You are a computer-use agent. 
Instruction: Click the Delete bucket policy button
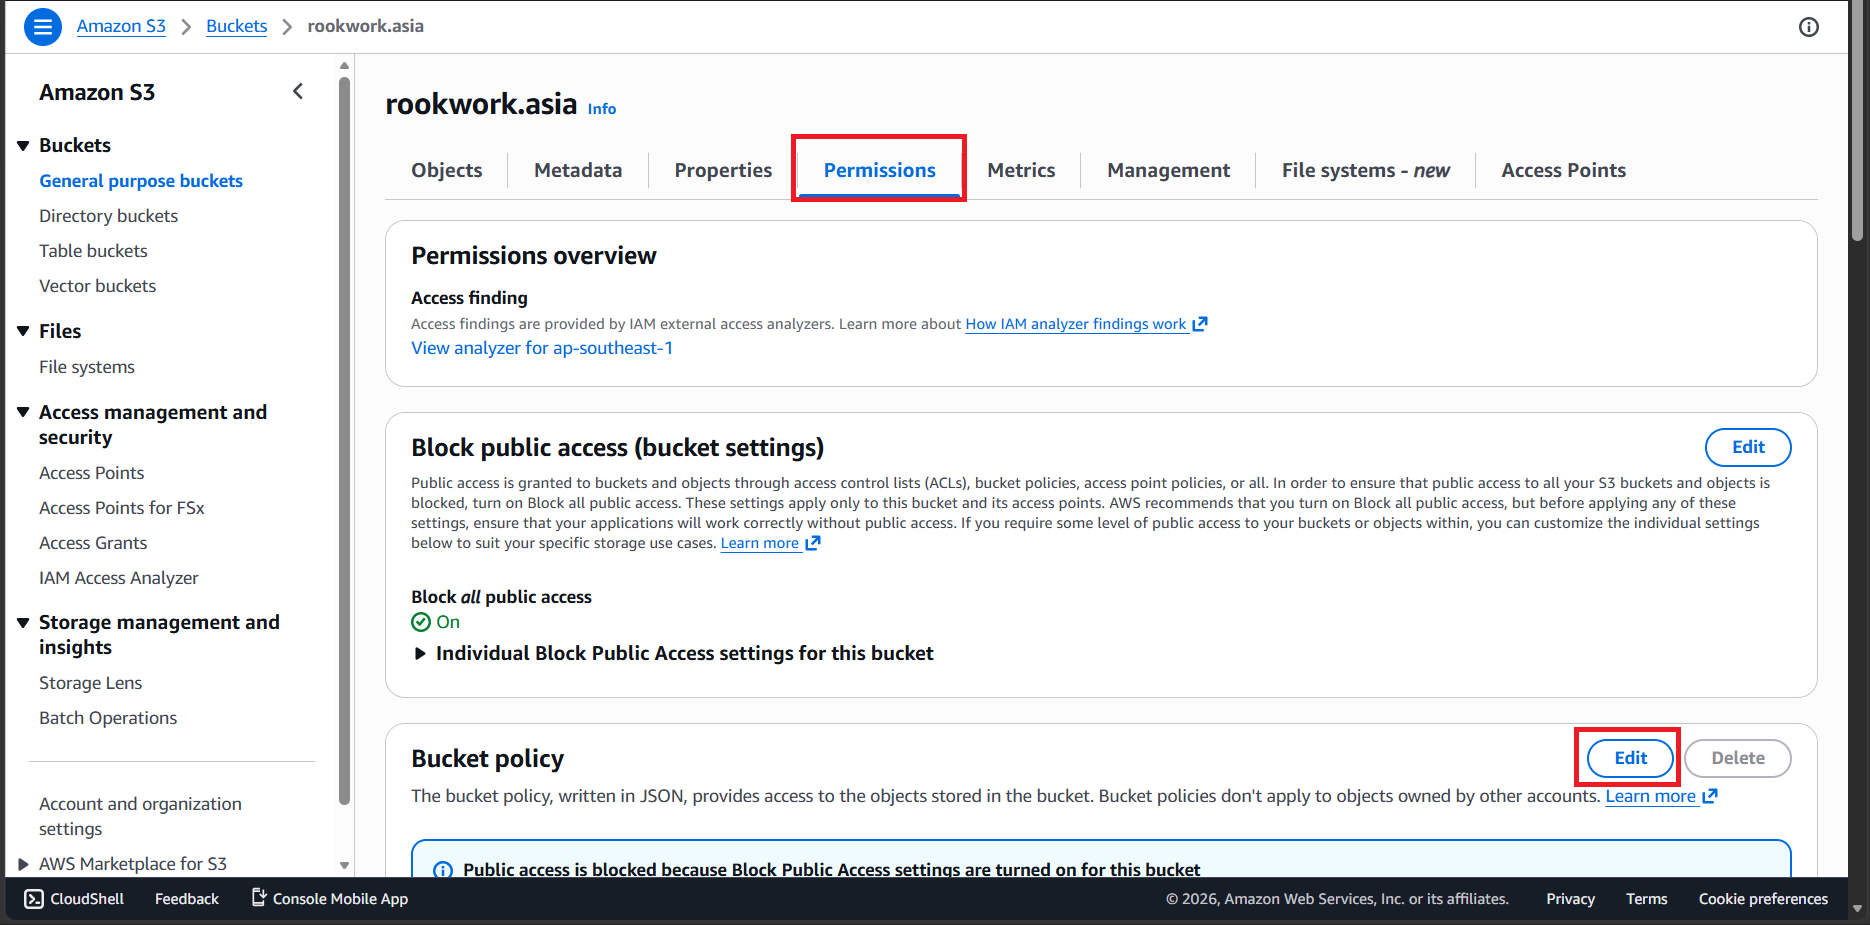1738,758
